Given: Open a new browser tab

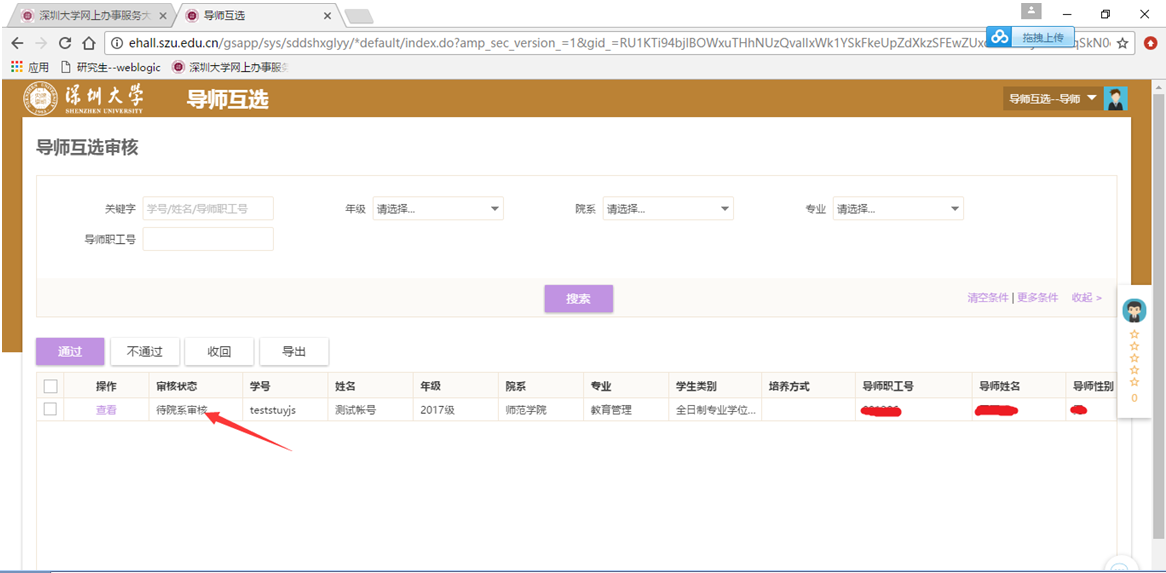Looking at the screenshot, I should click(360, 16).
